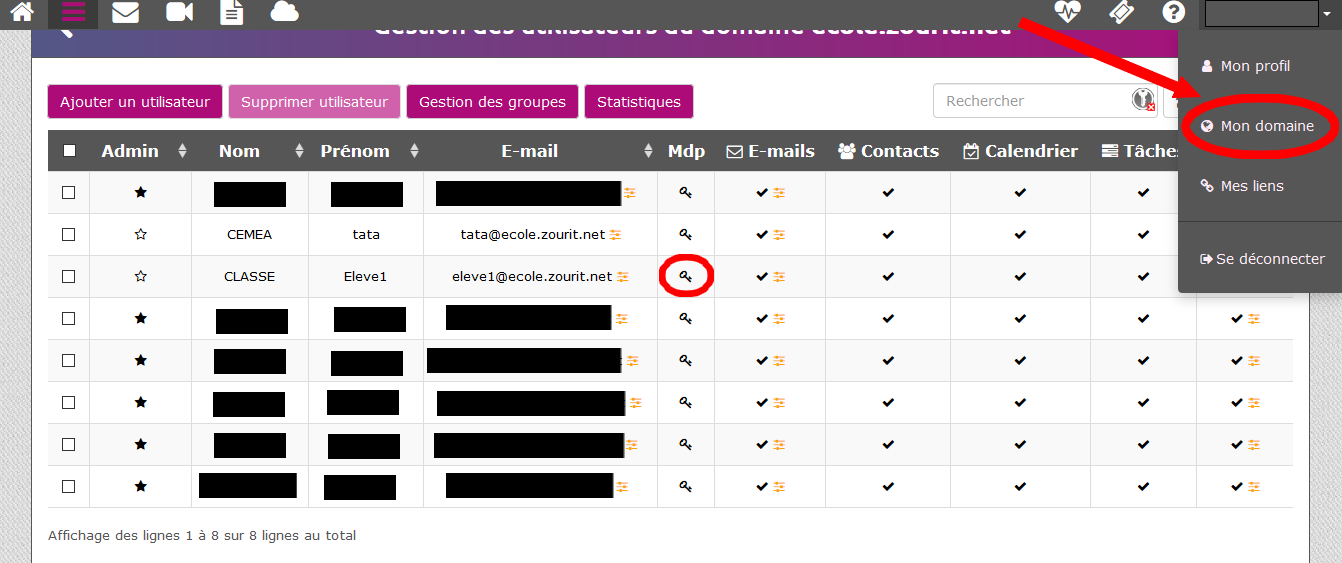
Task: Expand the user account dropdown arrow
Action: point(1327,14)
